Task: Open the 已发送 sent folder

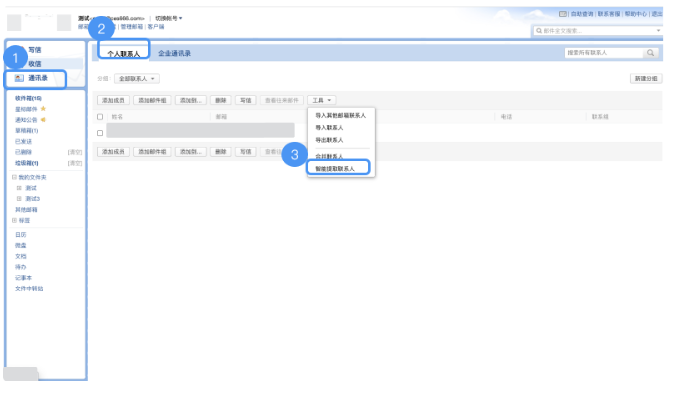Action: pos(24,141)
